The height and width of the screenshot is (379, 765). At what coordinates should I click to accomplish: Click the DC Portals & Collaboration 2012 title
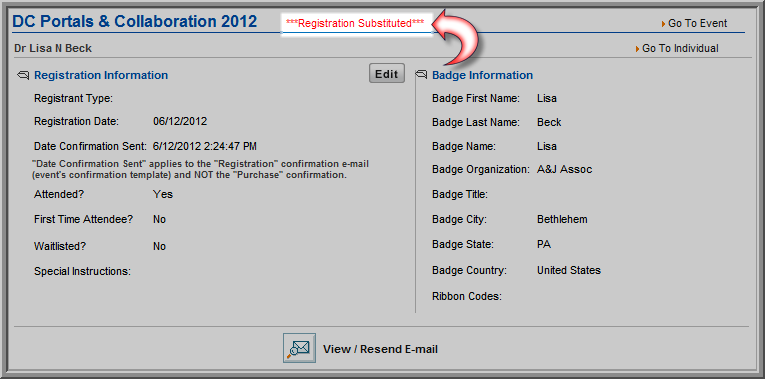(135, 21)
